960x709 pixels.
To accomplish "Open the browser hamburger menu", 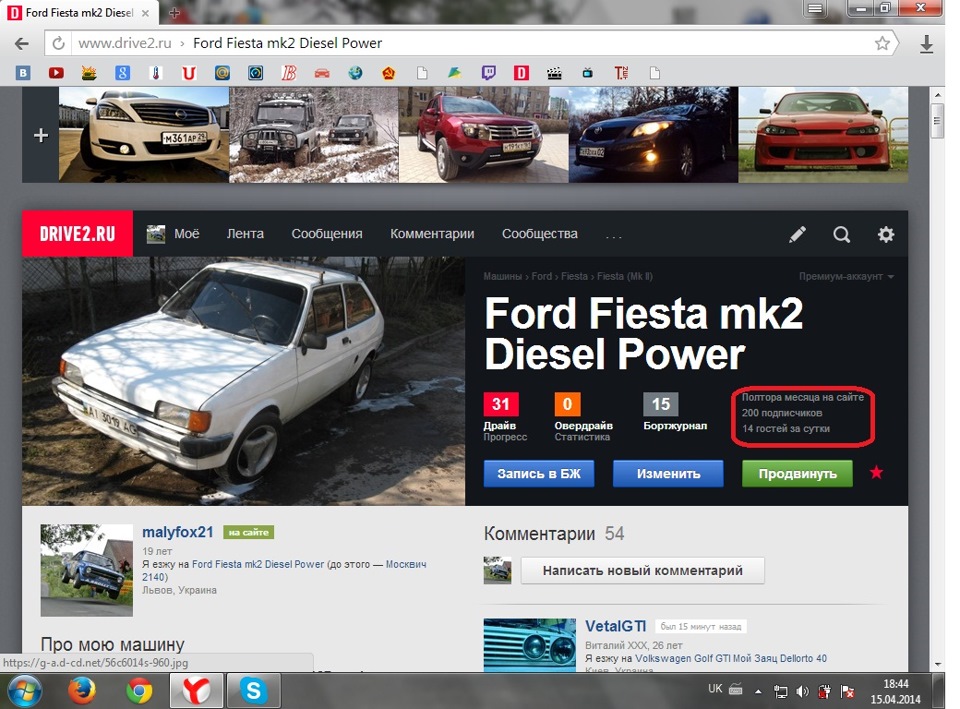I will coord(815,9).
